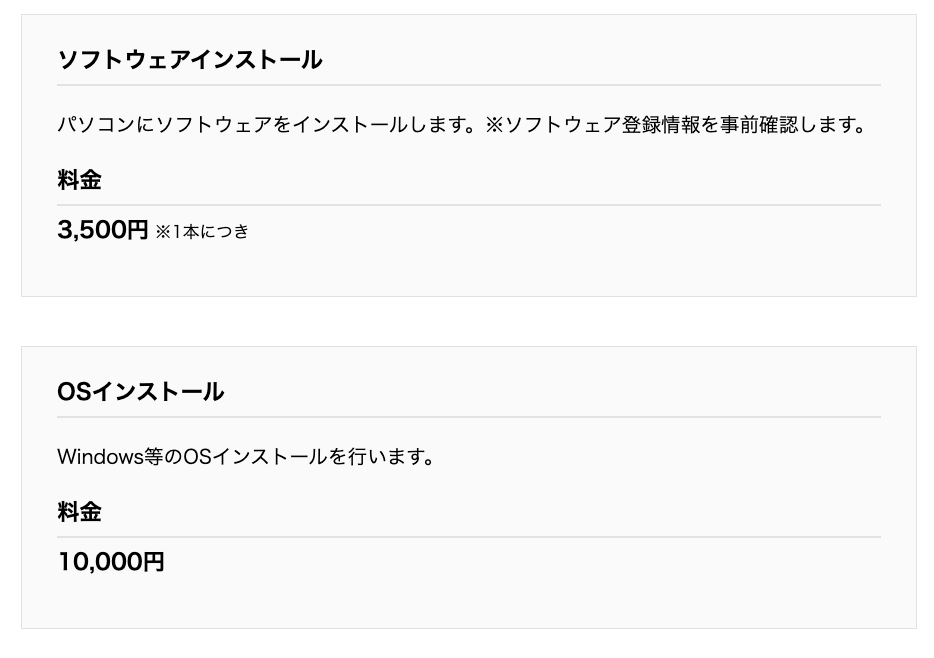This screenshot has width=934, height=658.
Task: Click divider line above 10,000円 price
Action: pos(469,537)
